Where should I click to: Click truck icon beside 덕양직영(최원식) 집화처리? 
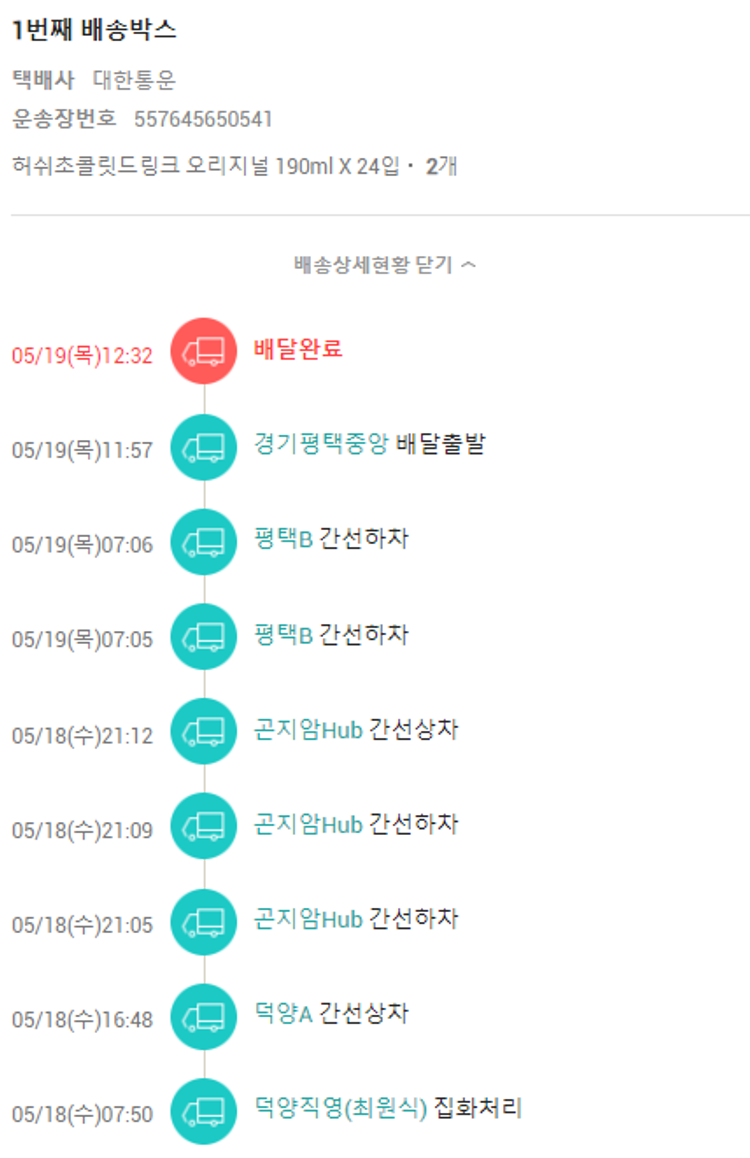(x=204, y=1111)
